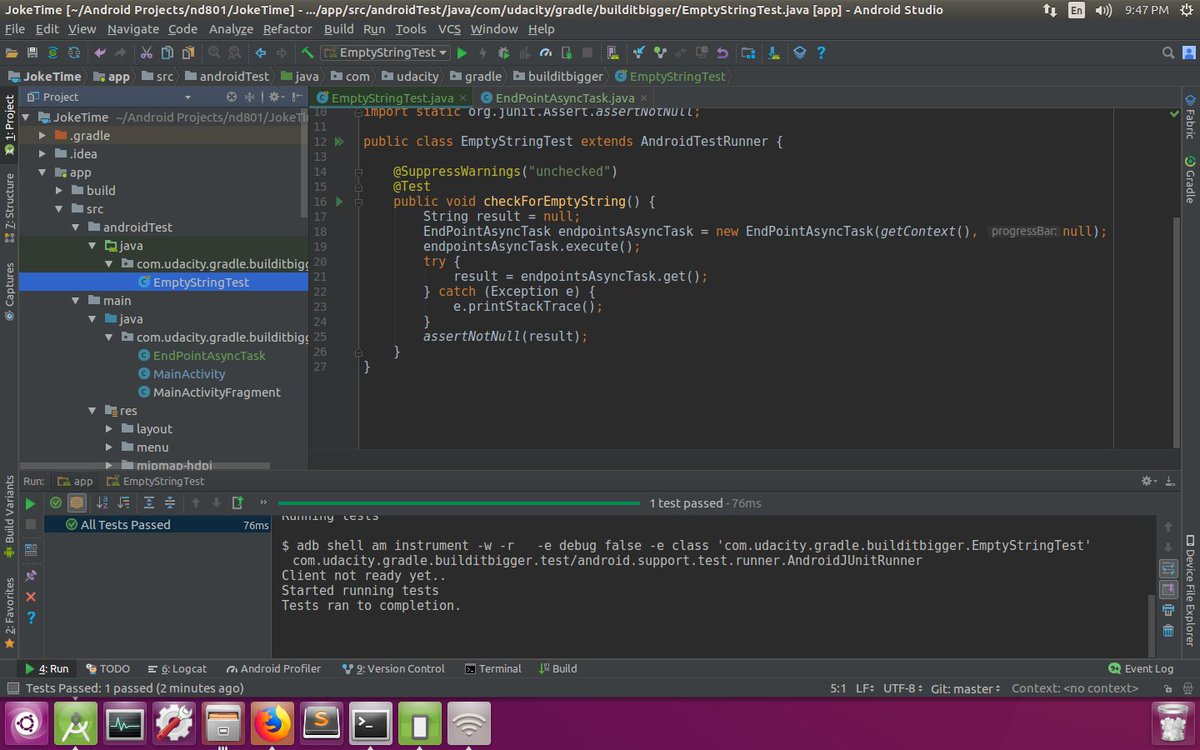Viewport: 1200px width, 750px height.
Task: Click Firefox icon in Ubuntu dock
Action: click(271, 723)
